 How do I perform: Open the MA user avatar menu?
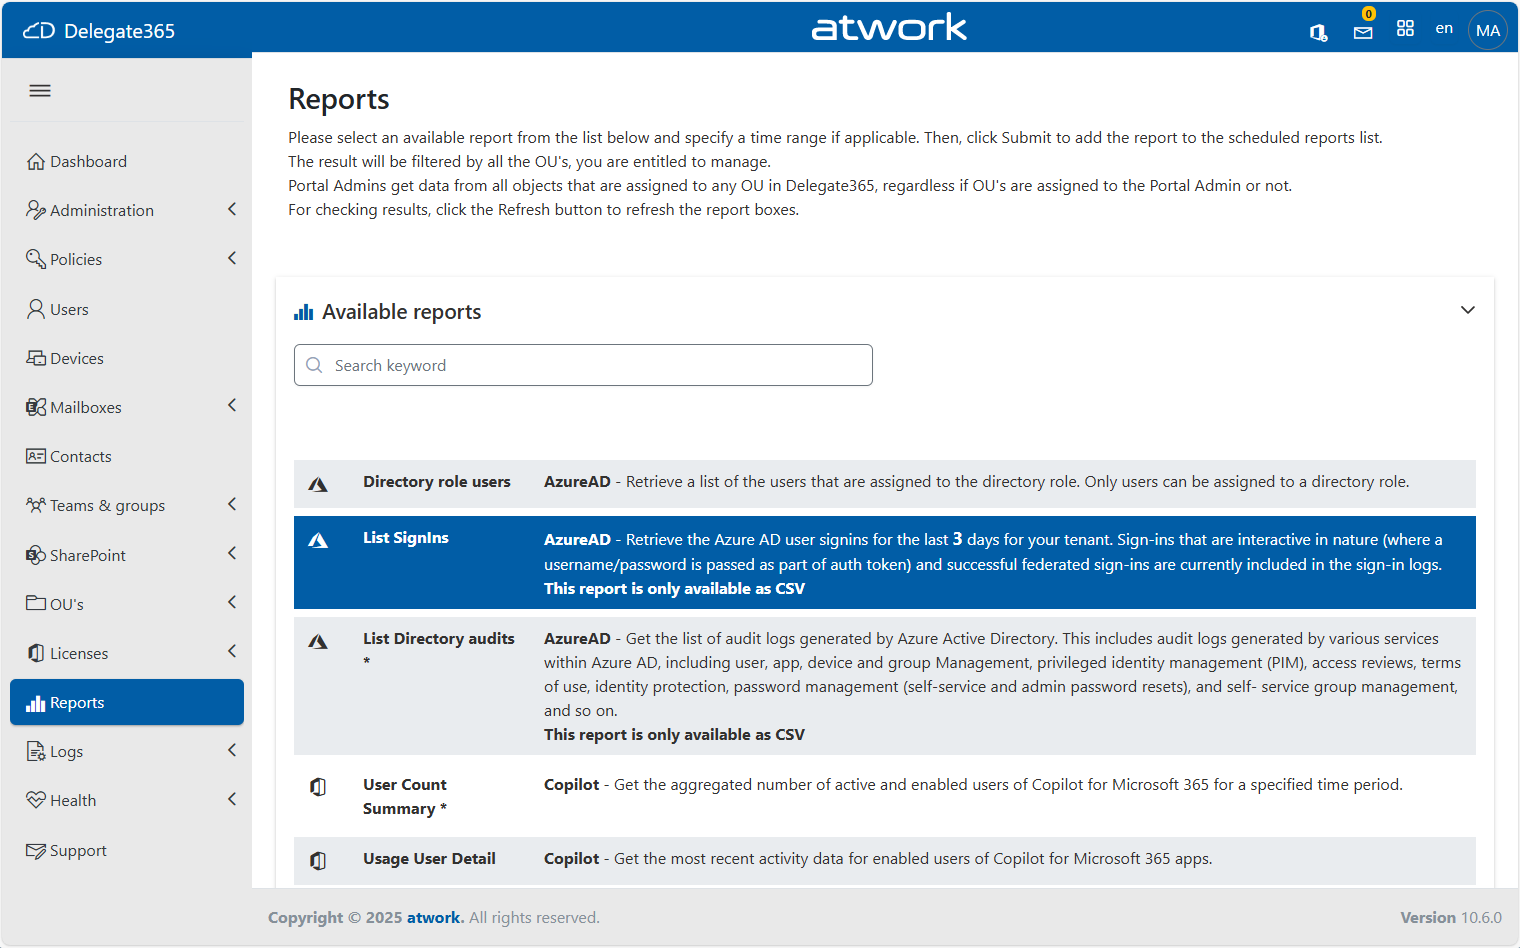coord(1487,30)
